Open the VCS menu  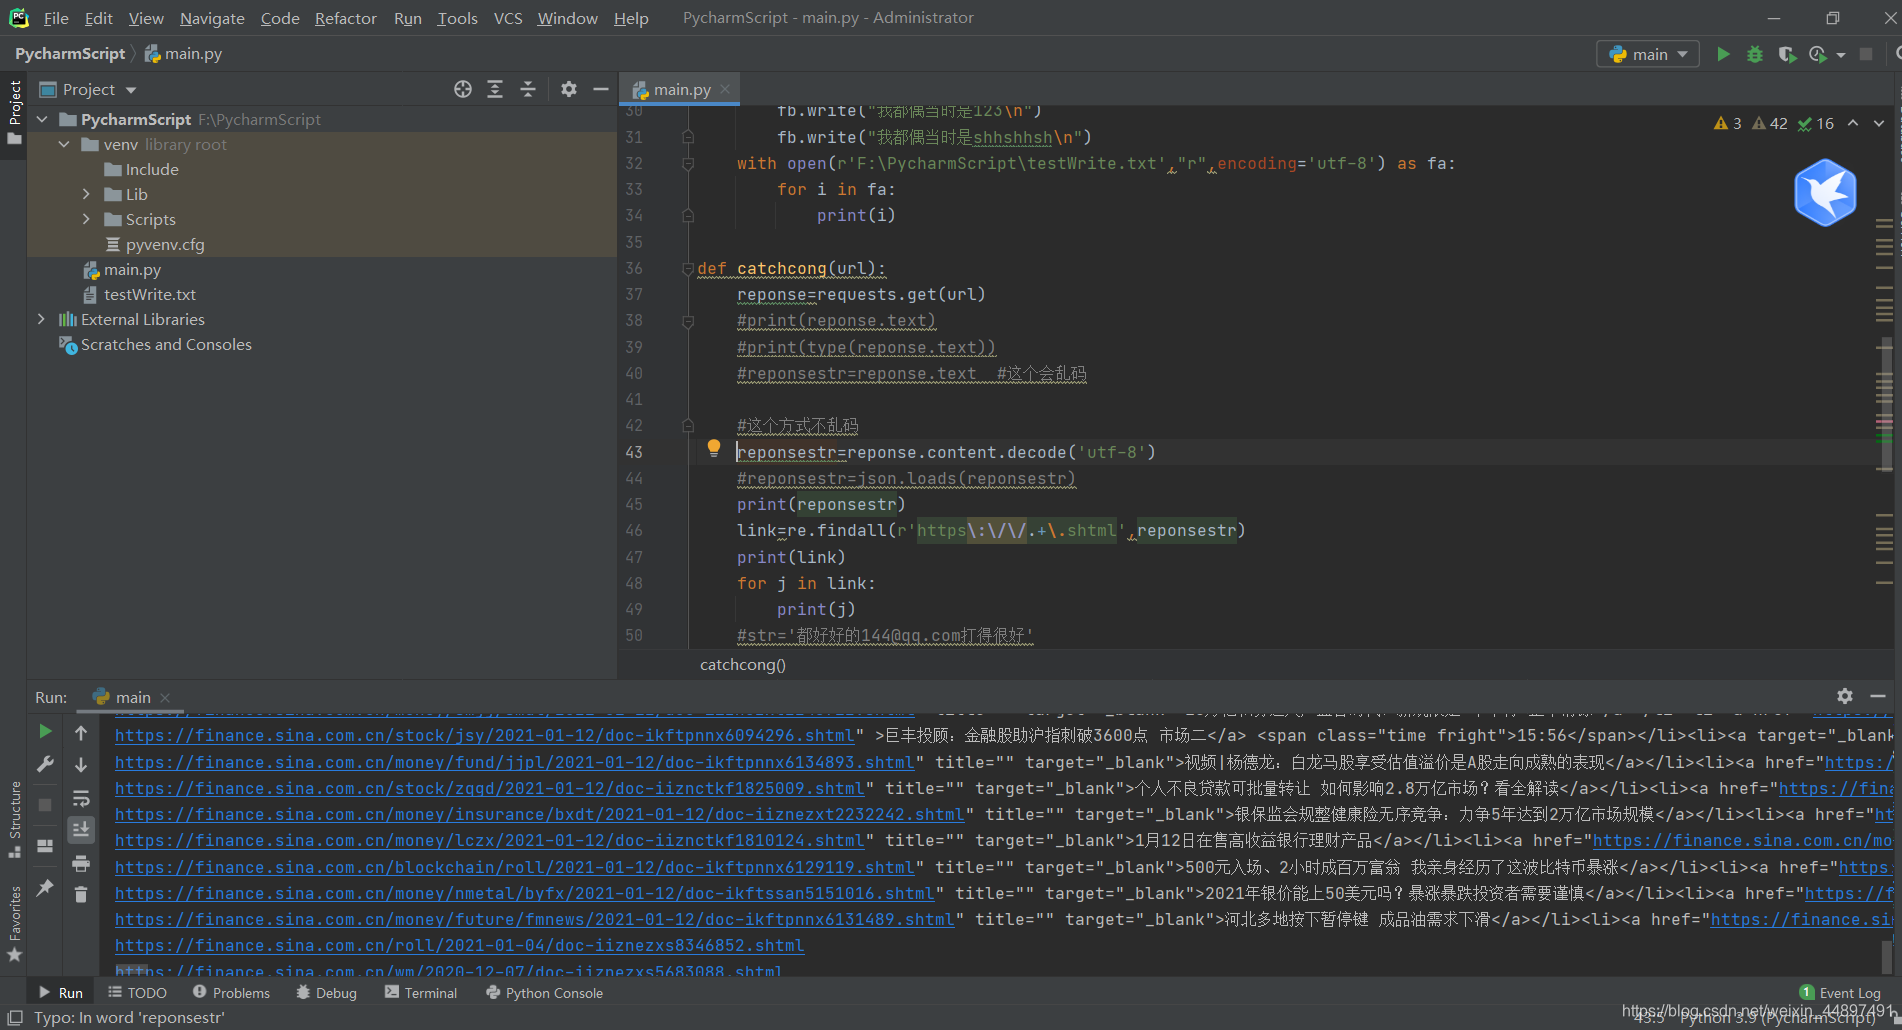click(508, 18)
